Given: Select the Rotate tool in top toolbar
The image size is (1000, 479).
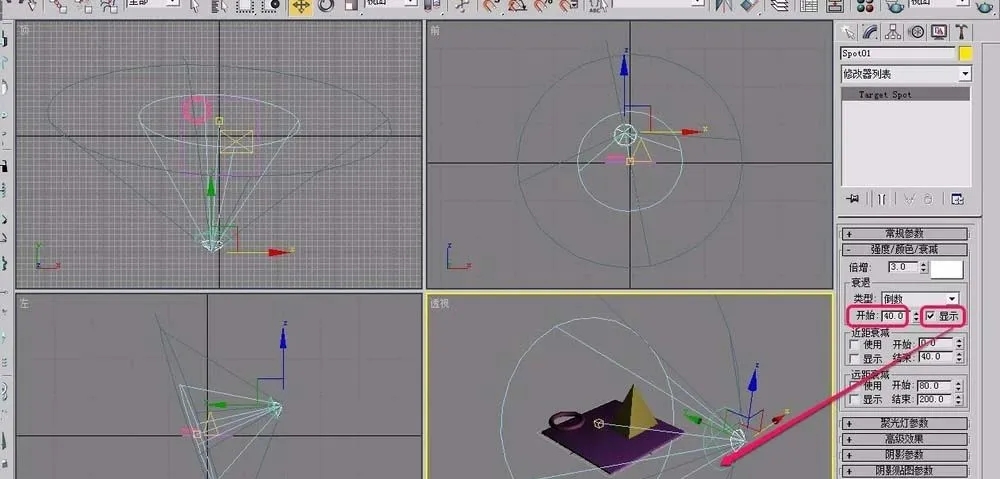Looking at the screenshot, I should click(x=326, y=6).
